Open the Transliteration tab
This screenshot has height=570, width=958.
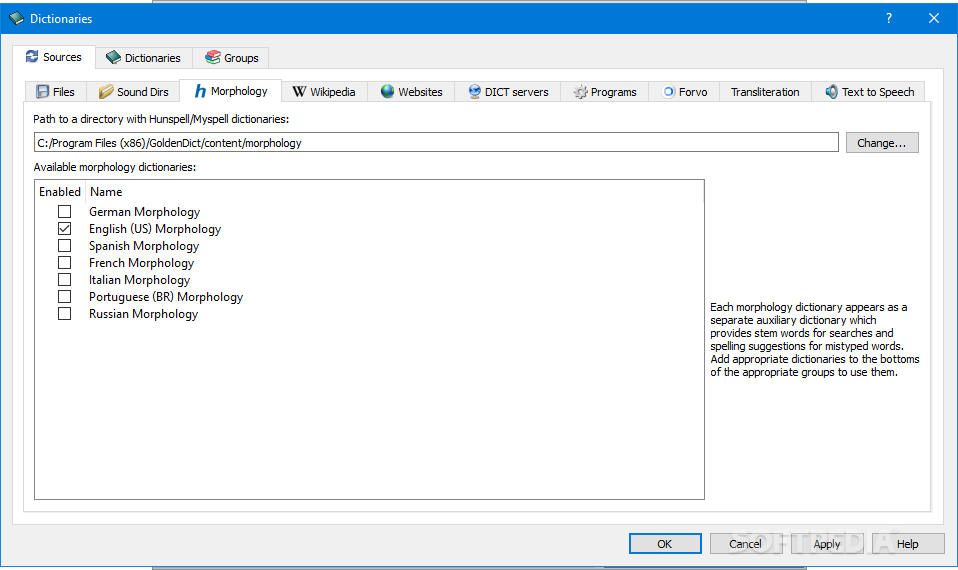pyautogui.click(x=765, y=92)
